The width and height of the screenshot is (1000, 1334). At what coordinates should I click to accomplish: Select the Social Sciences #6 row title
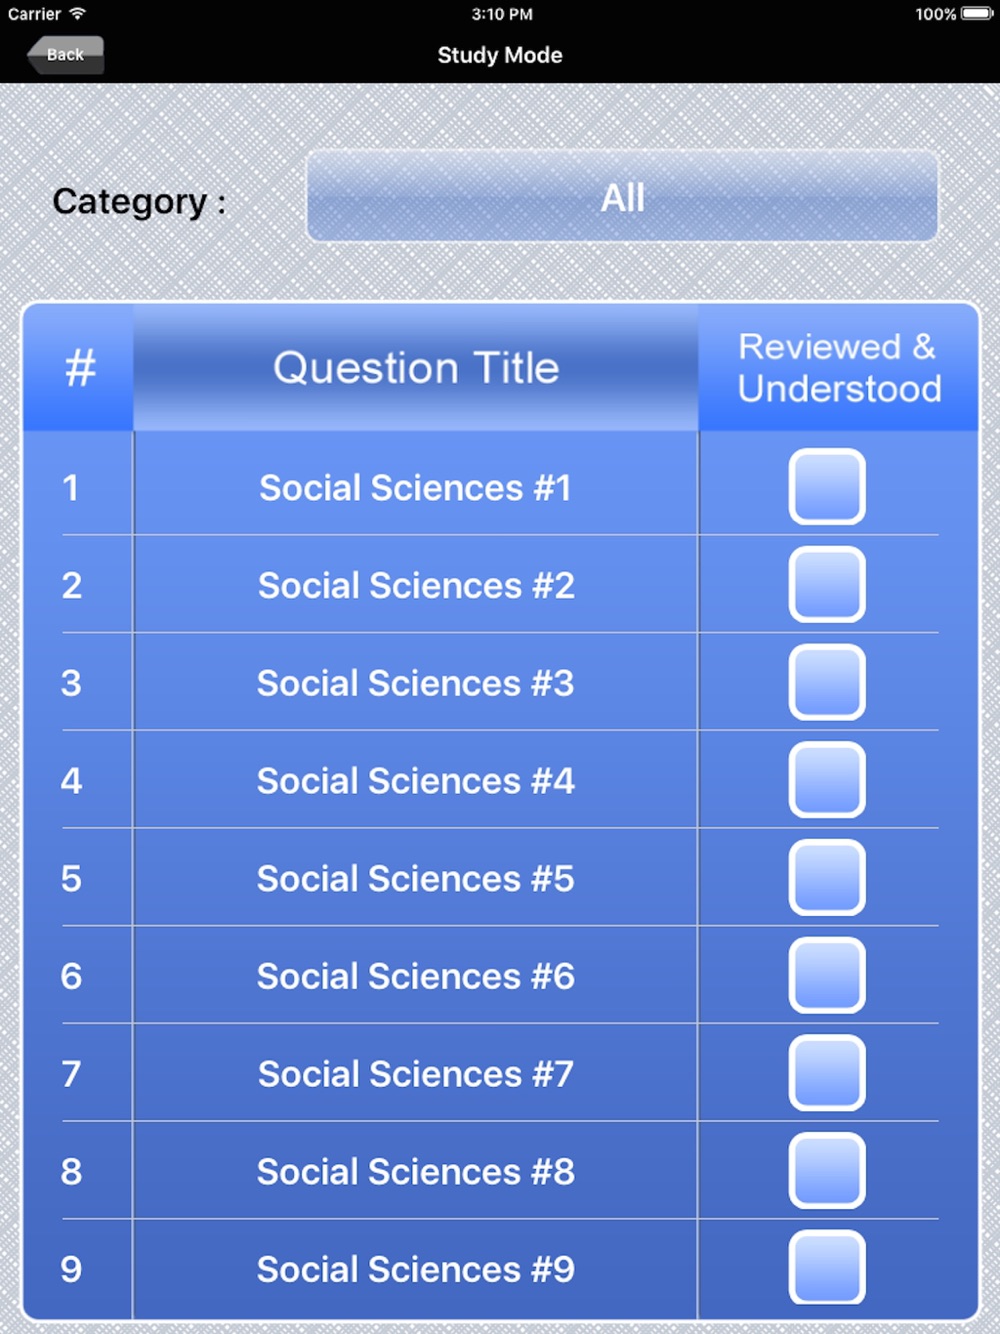pos(415,976)
